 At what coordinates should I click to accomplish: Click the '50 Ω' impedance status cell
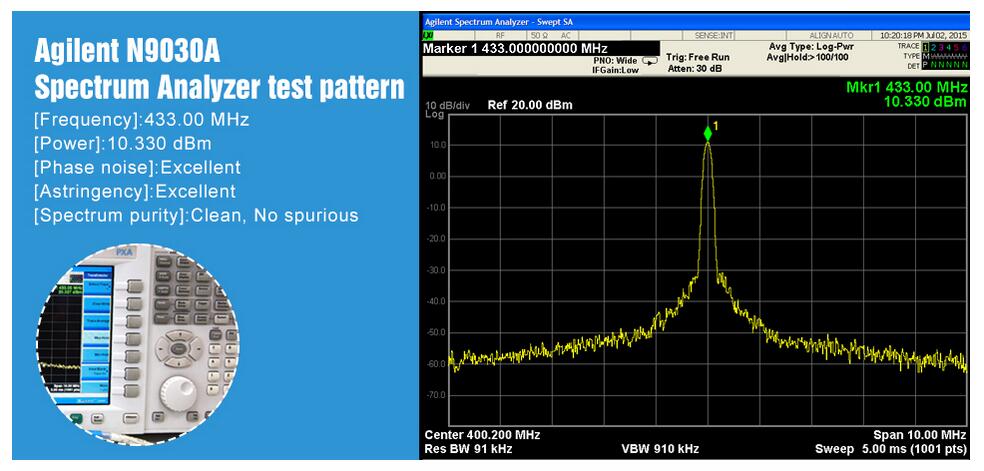(x=540, y=36)
